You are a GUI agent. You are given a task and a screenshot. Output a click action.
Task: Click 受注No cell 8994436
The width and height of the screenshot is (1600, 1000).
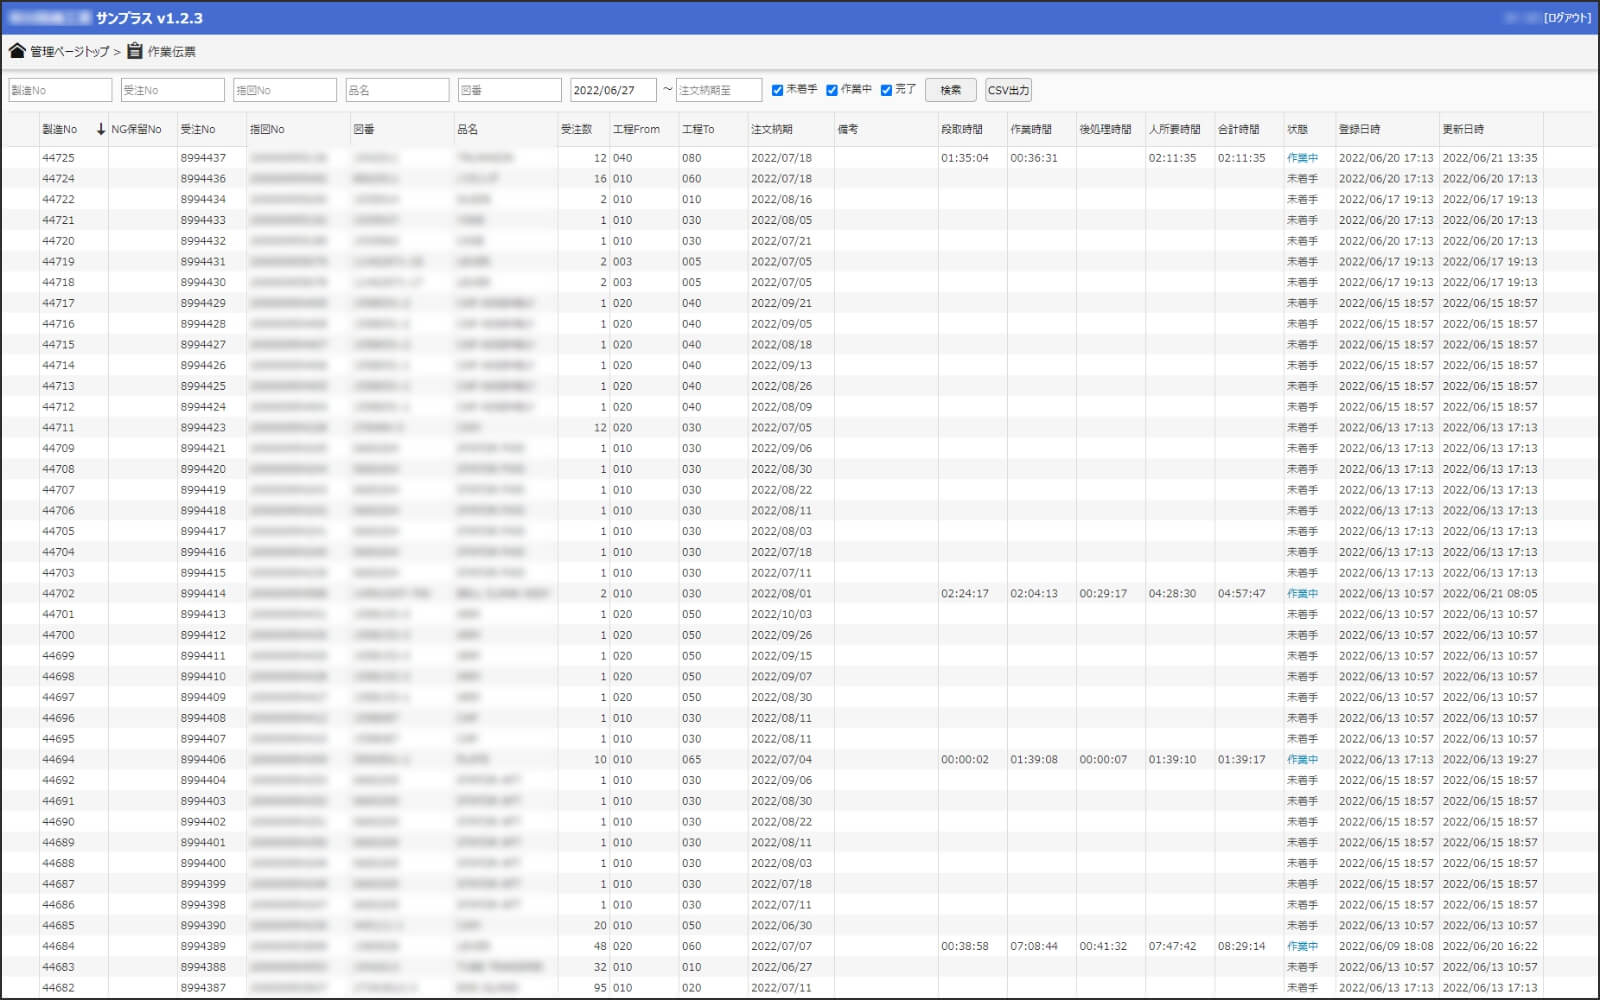[203, 179]
